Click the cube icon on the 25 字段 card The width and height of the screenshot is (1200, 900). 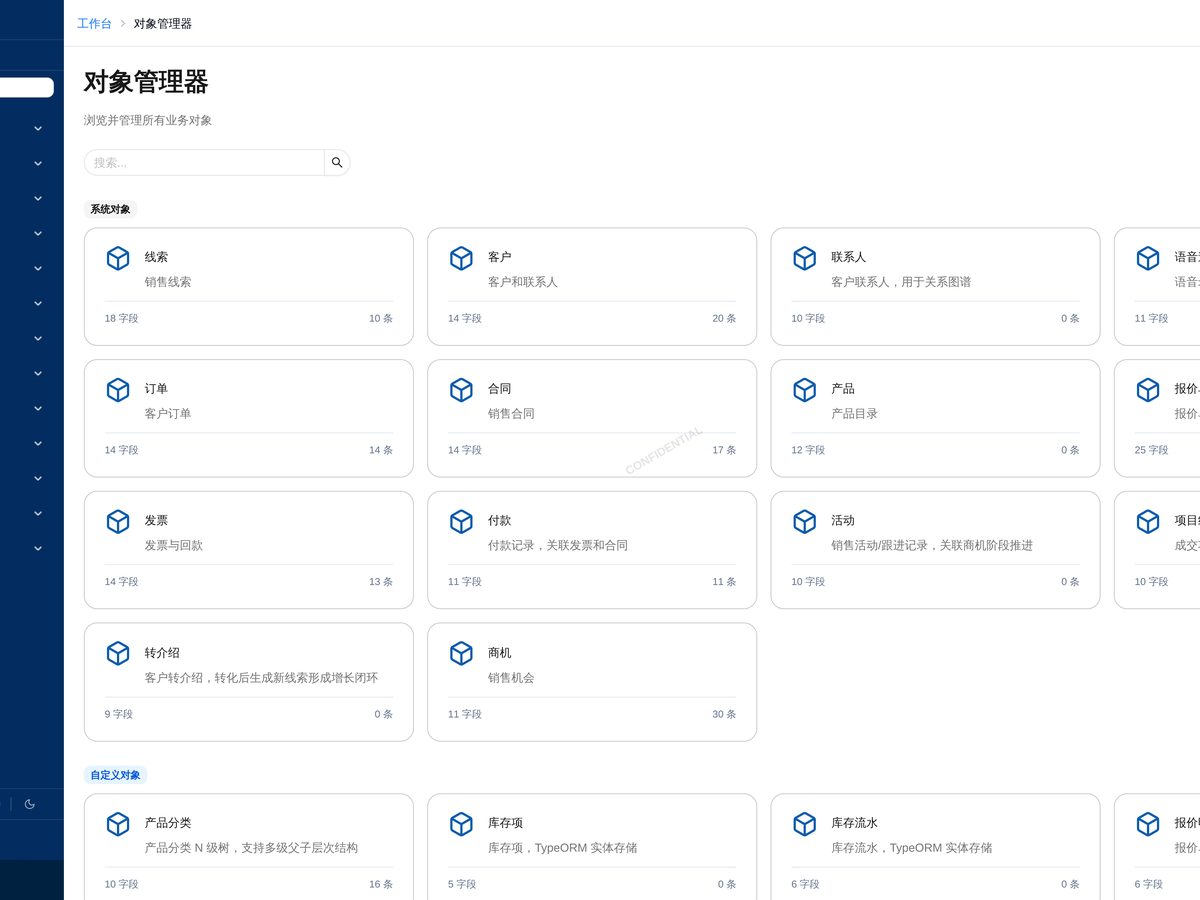click(1148, 390)
